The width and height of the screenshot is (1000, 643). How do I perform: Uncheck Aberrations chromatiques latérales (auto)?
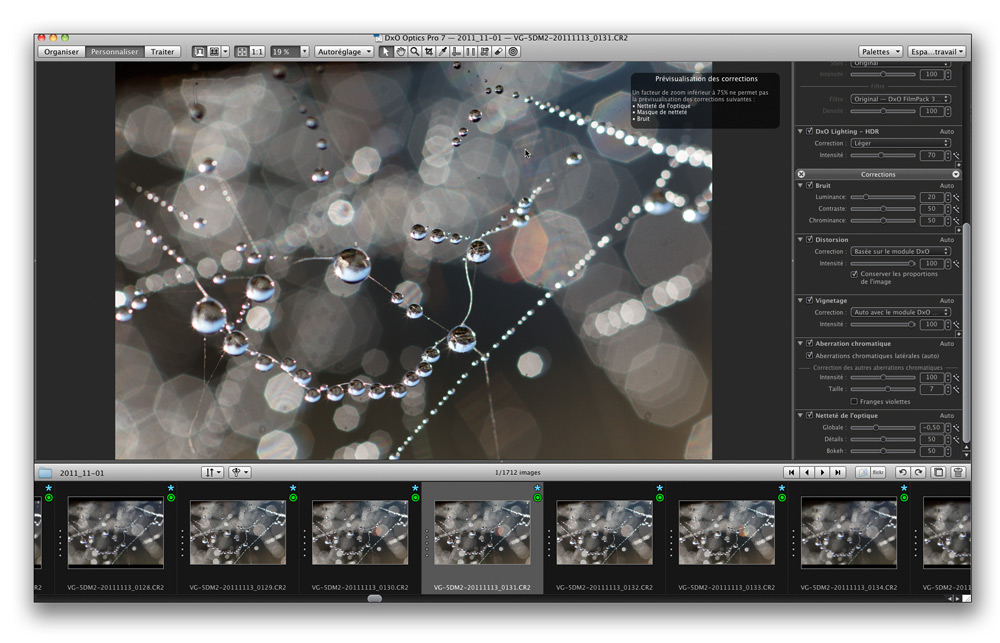pos(809,356)
